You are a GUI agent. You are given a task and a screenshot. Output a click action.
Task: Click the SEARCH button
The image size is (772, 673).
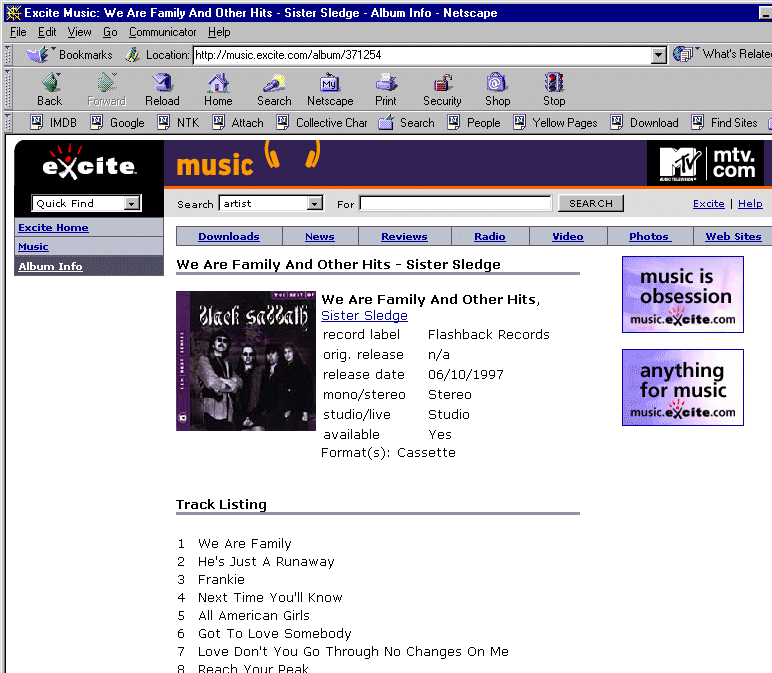click(591, 203)
